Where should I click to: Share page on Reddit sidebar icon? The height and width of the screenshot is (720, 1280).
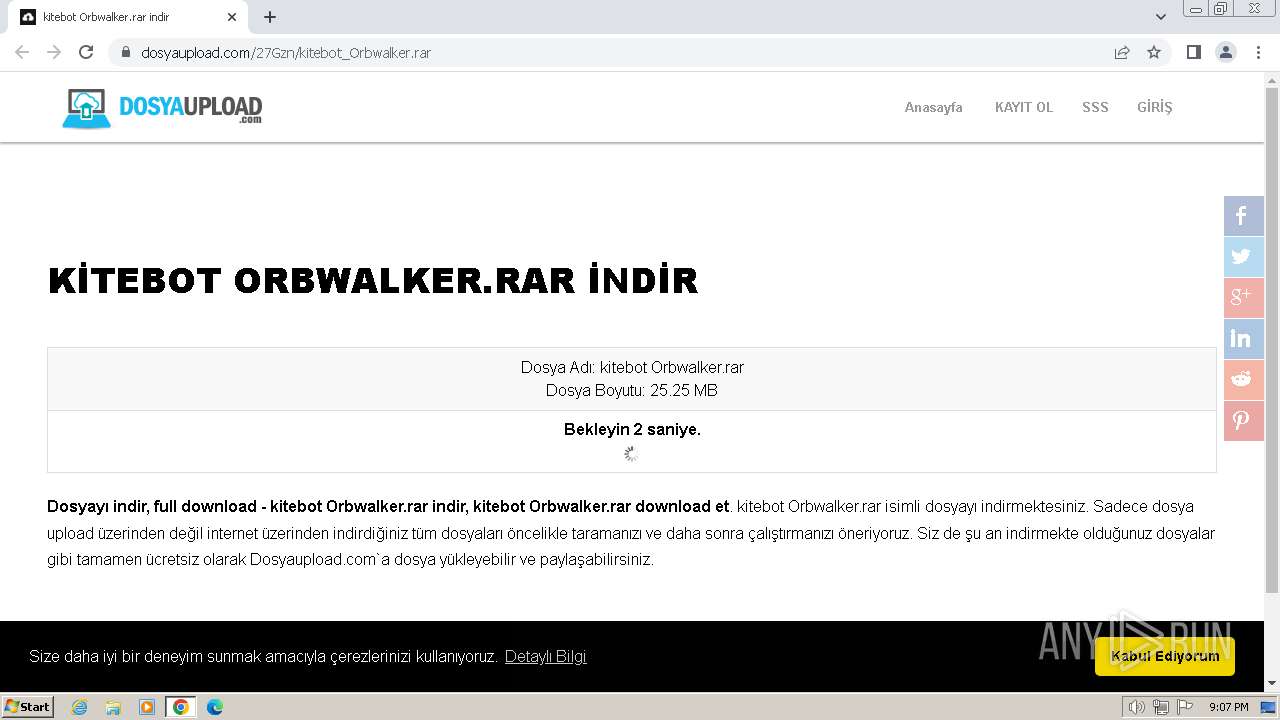[1243, 380]
